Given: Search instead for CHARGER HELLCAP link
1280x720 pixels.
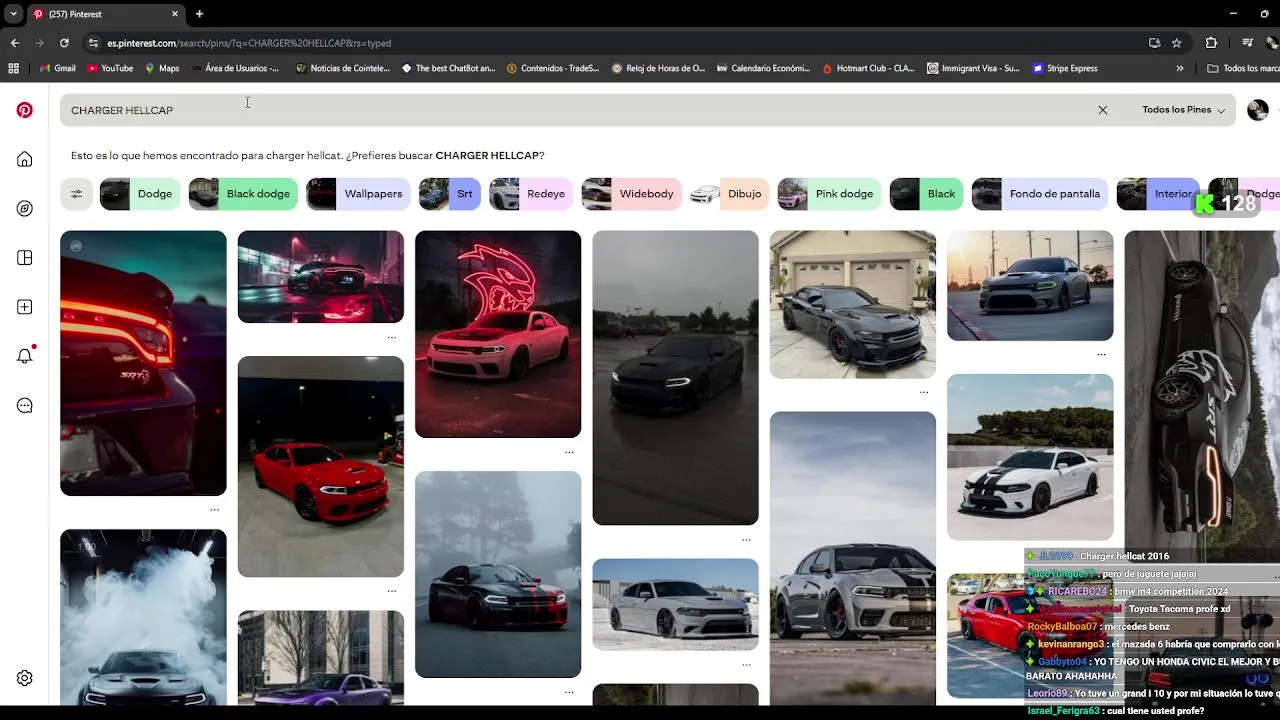Looking at the screenshot, I should [489, 156].
